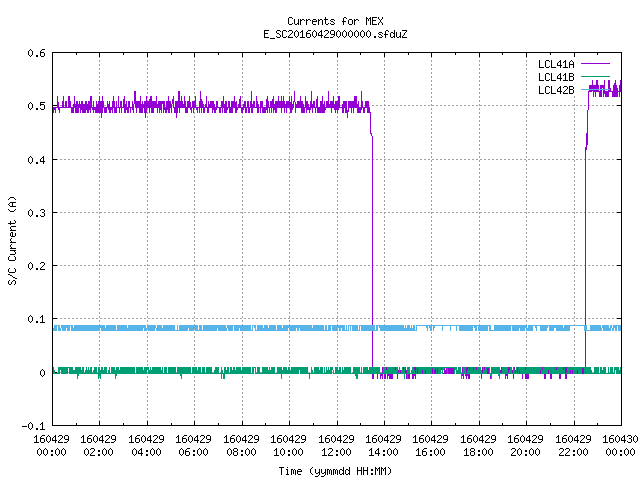This screenshot has width=640, height=480.
Task: Click the "S/C Current (A)" y-axis label
Action: point(13,240)
